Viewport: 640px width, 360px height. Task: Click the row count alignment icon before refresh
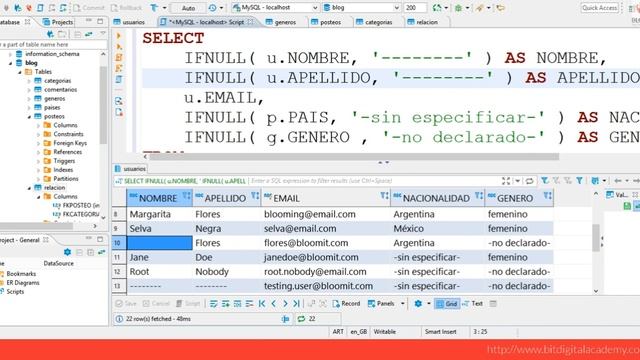pos(286,319)
